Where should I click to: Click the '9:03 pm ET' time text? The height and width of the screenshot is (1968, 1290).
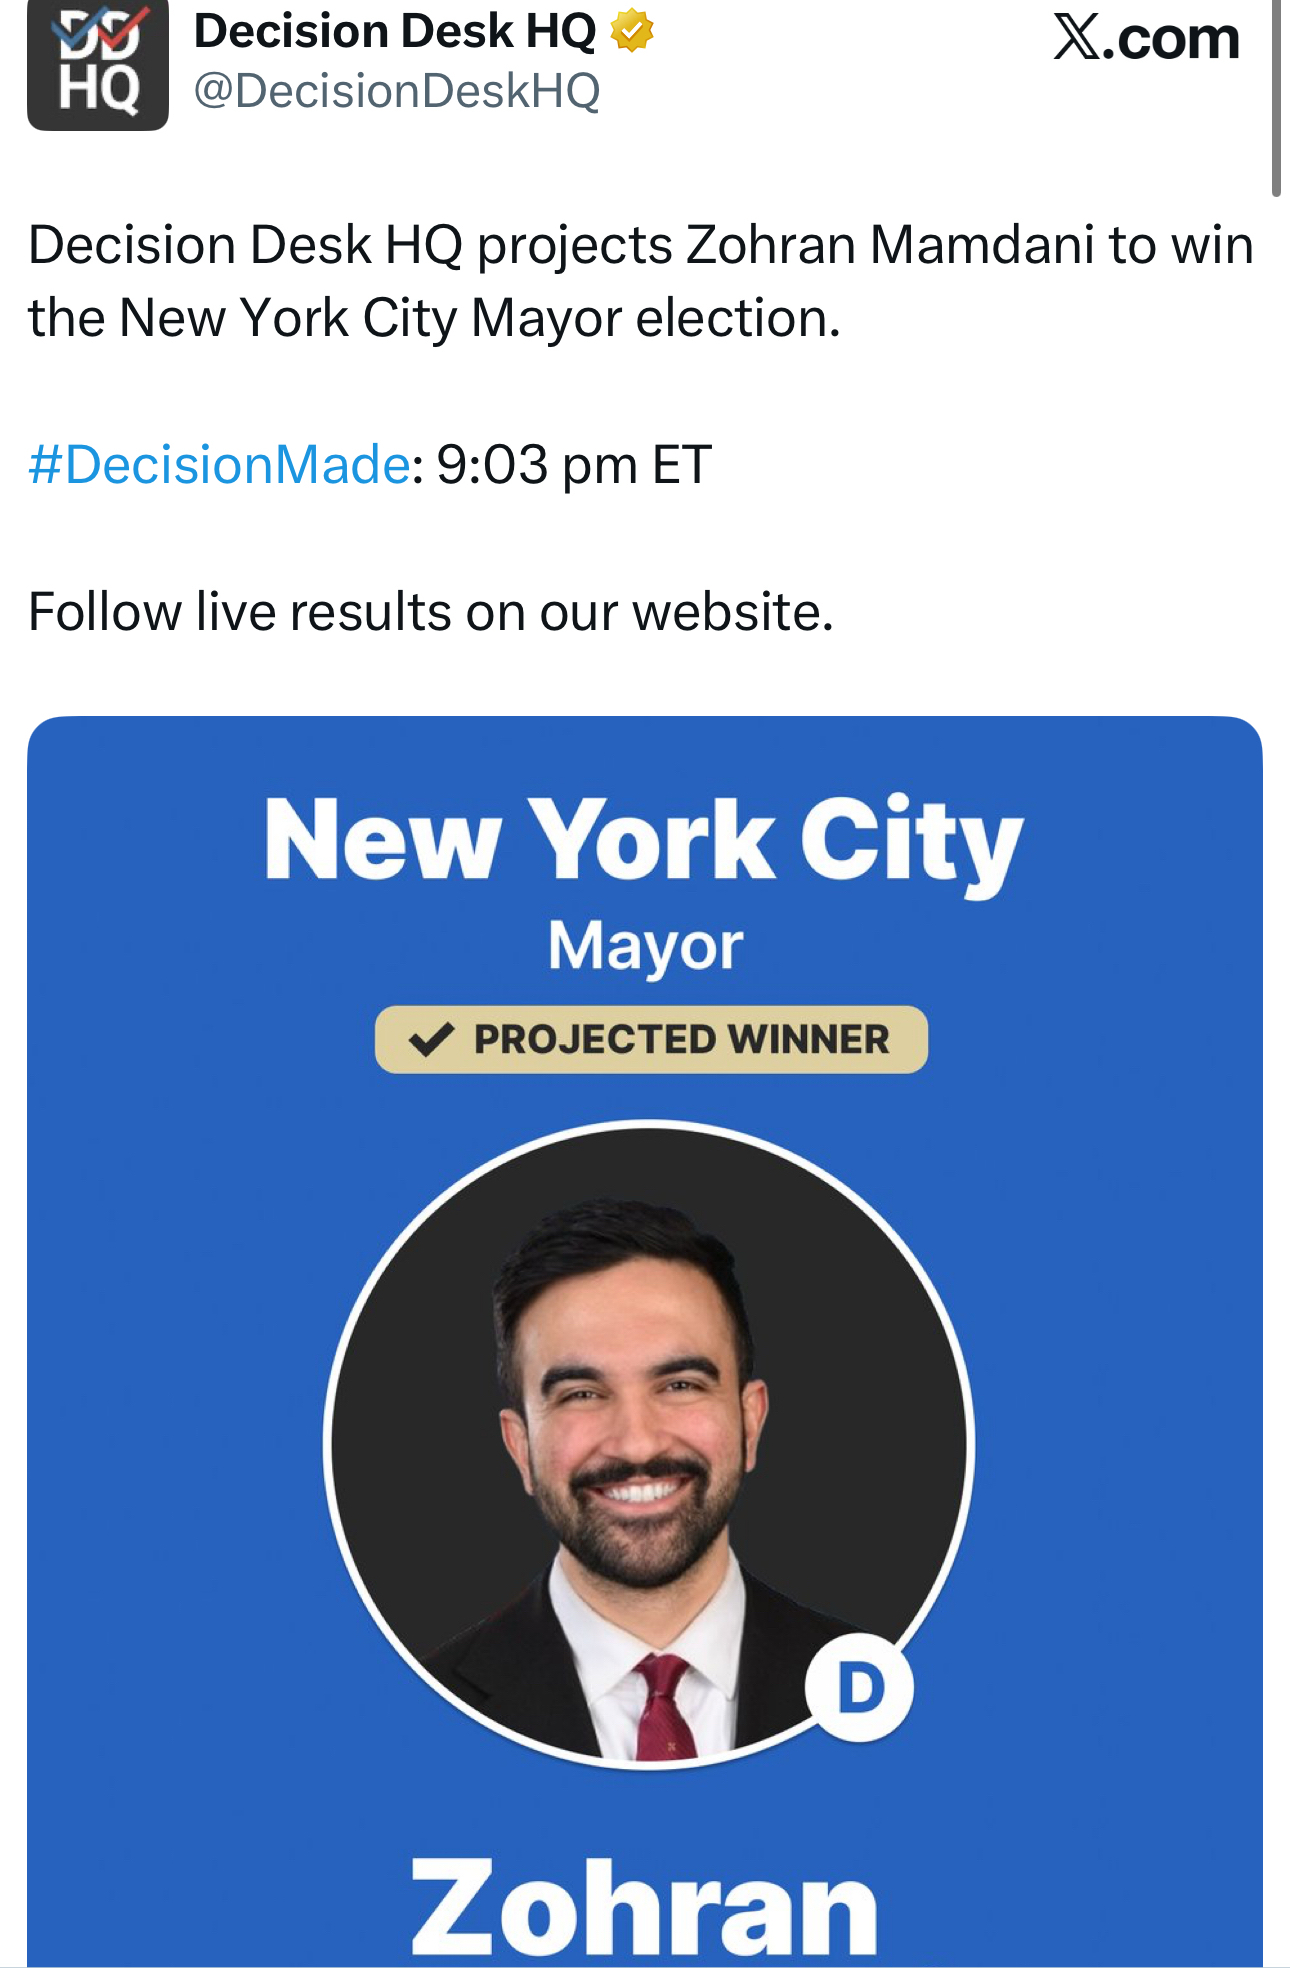pos(574,465)
